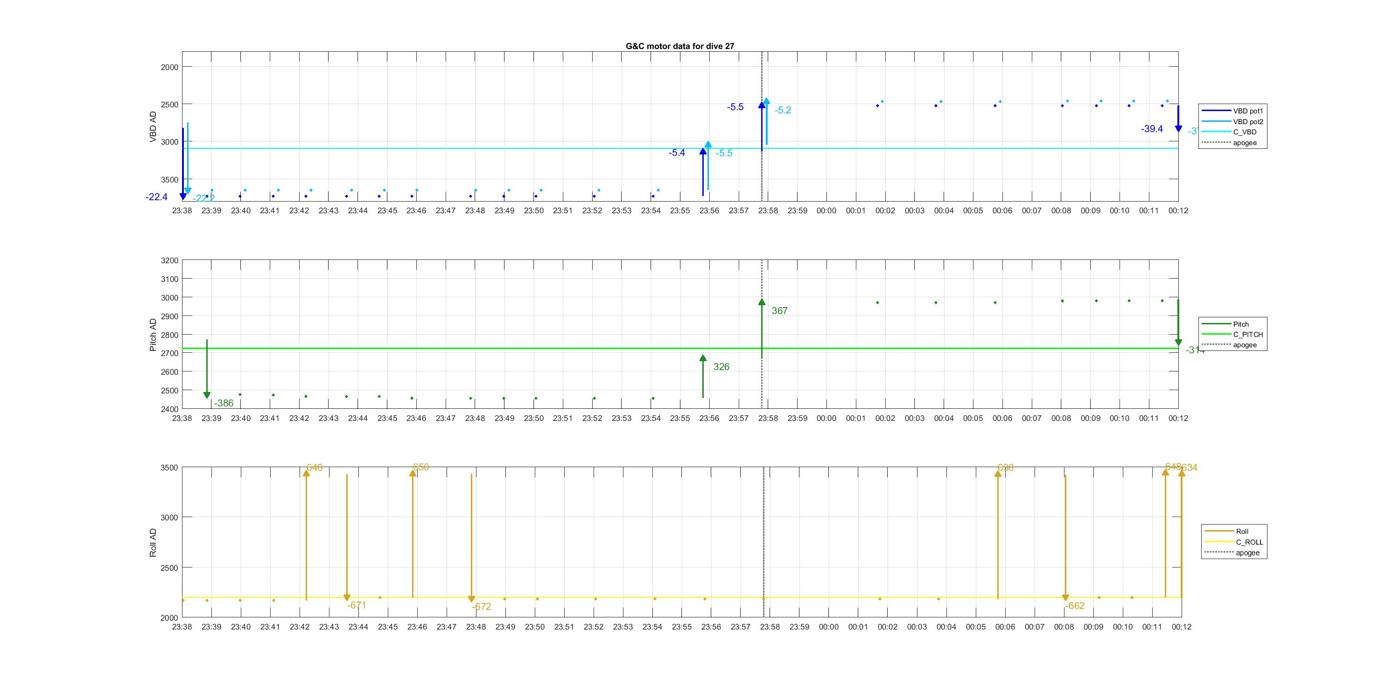Viewport: 1400px width, 693px height.
Task: Click the 'Roll AD' y-axis label
Action: point(153,543)
